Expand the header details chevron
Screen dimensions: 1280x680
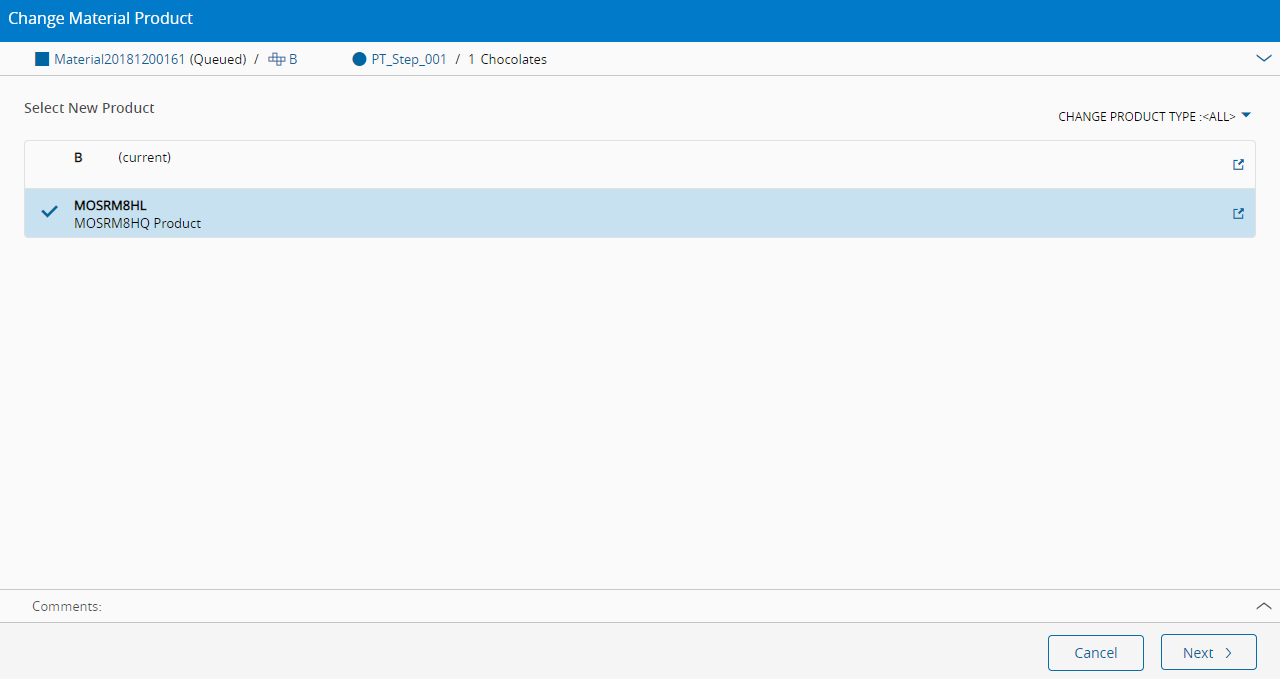coord(1263,59)
